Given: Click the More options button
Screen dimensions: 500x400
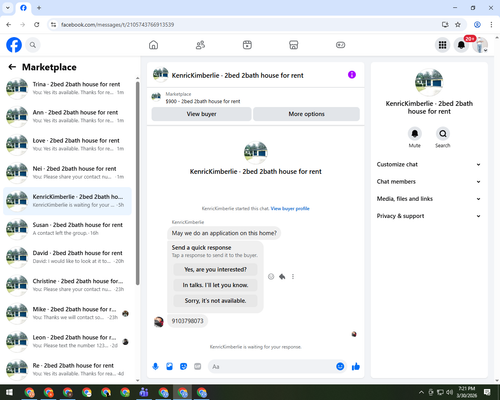Looking at the screenshot, I should pyautogui.click(x=306, y=114).
